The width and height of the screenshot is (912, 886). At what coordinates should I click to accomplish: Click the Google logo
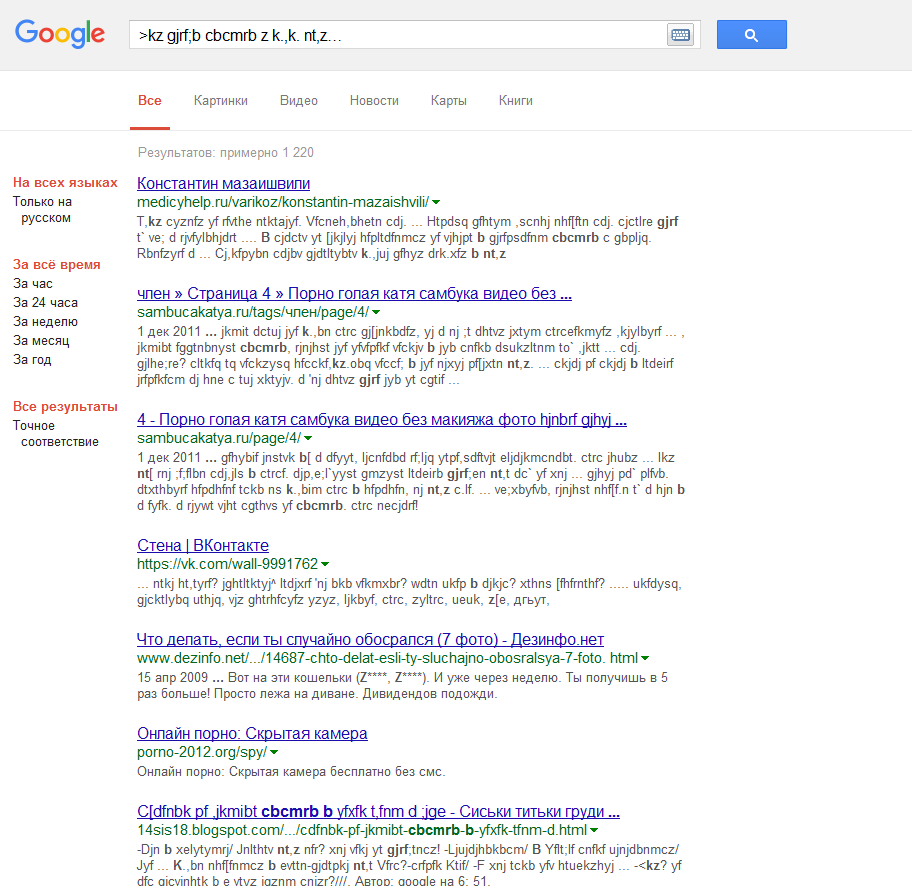[x=59, y=34]
